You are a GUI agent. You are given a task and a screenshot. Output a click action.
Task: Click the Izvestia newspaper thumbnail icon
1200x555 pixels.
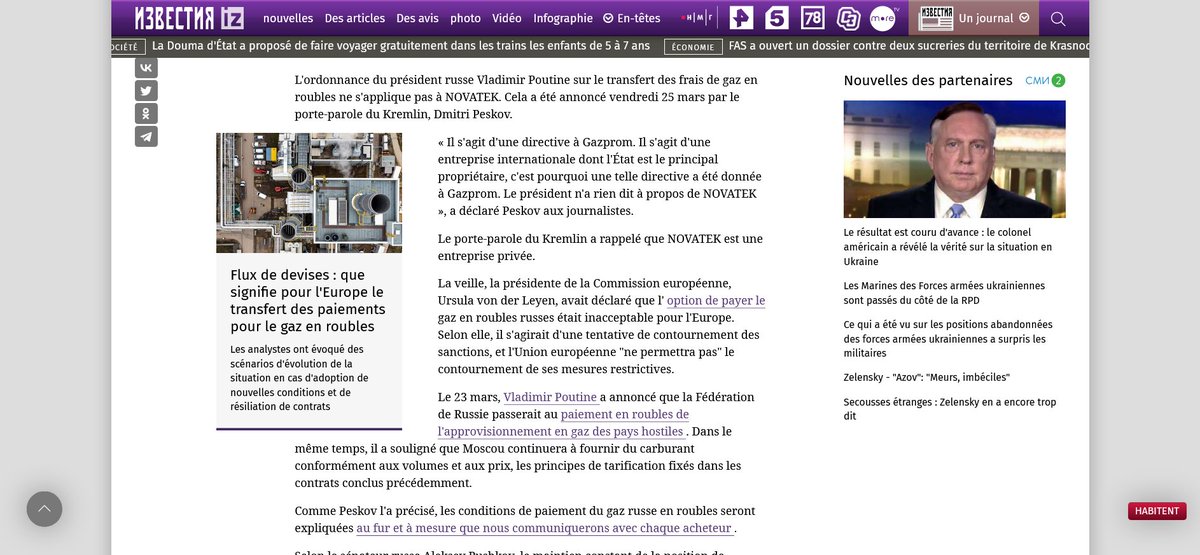[937, 18]
